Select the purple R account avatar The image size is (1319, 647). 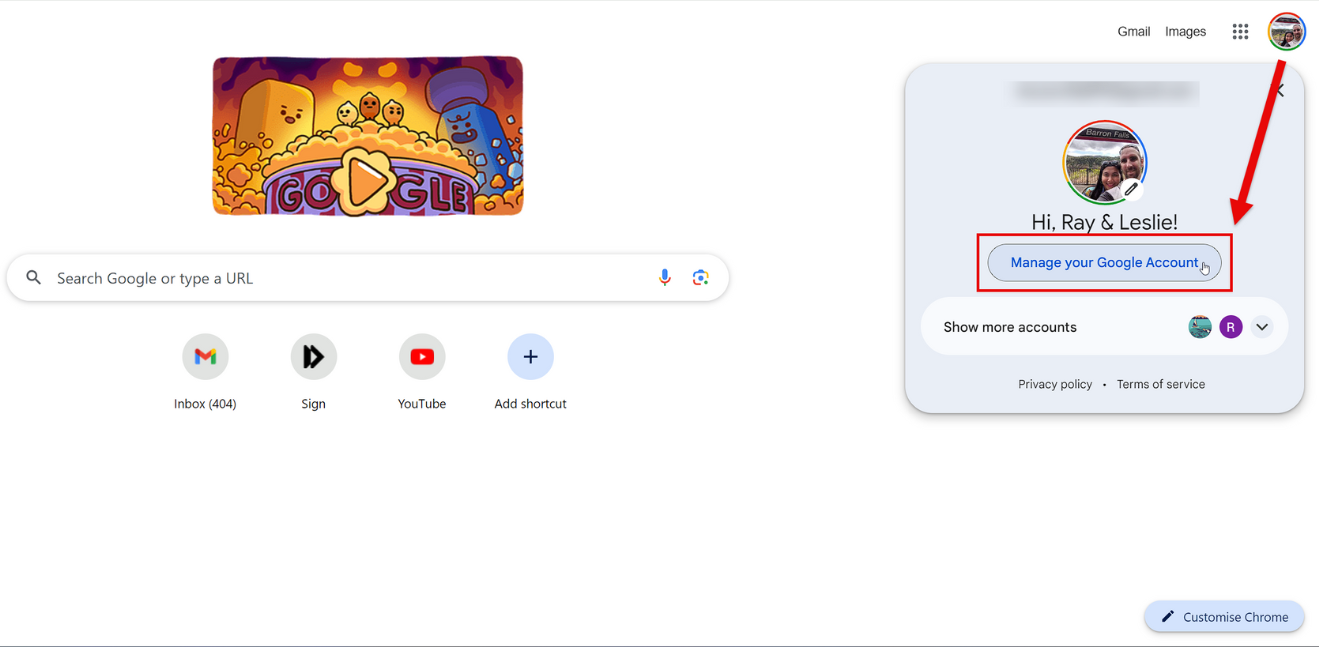pyautogui.click(x=1231, y=327)
